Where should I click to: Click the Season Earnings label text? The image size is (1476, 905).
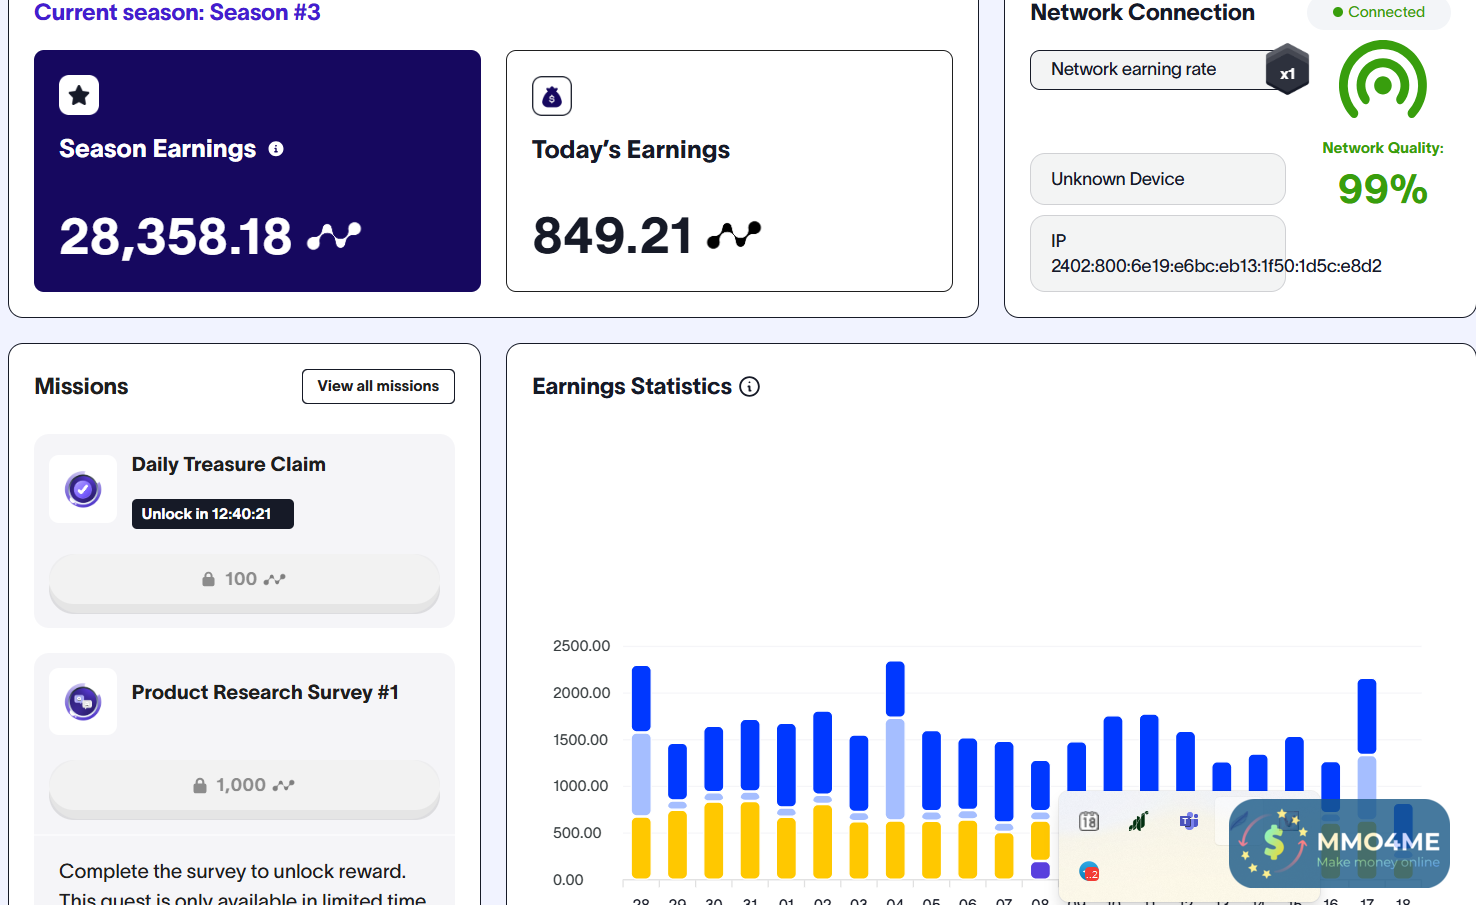[158, 149]
